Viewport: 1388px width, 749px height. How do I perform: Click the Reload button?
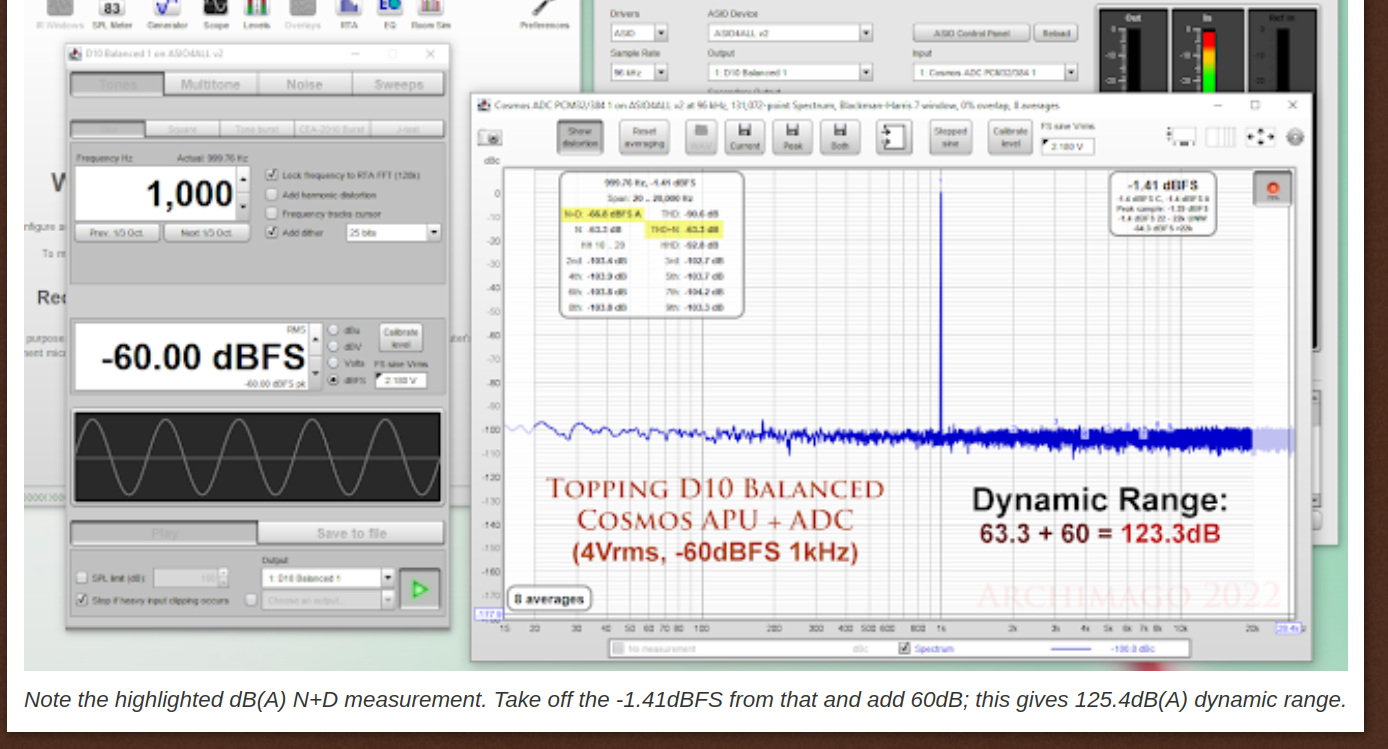click(1055, 33)
